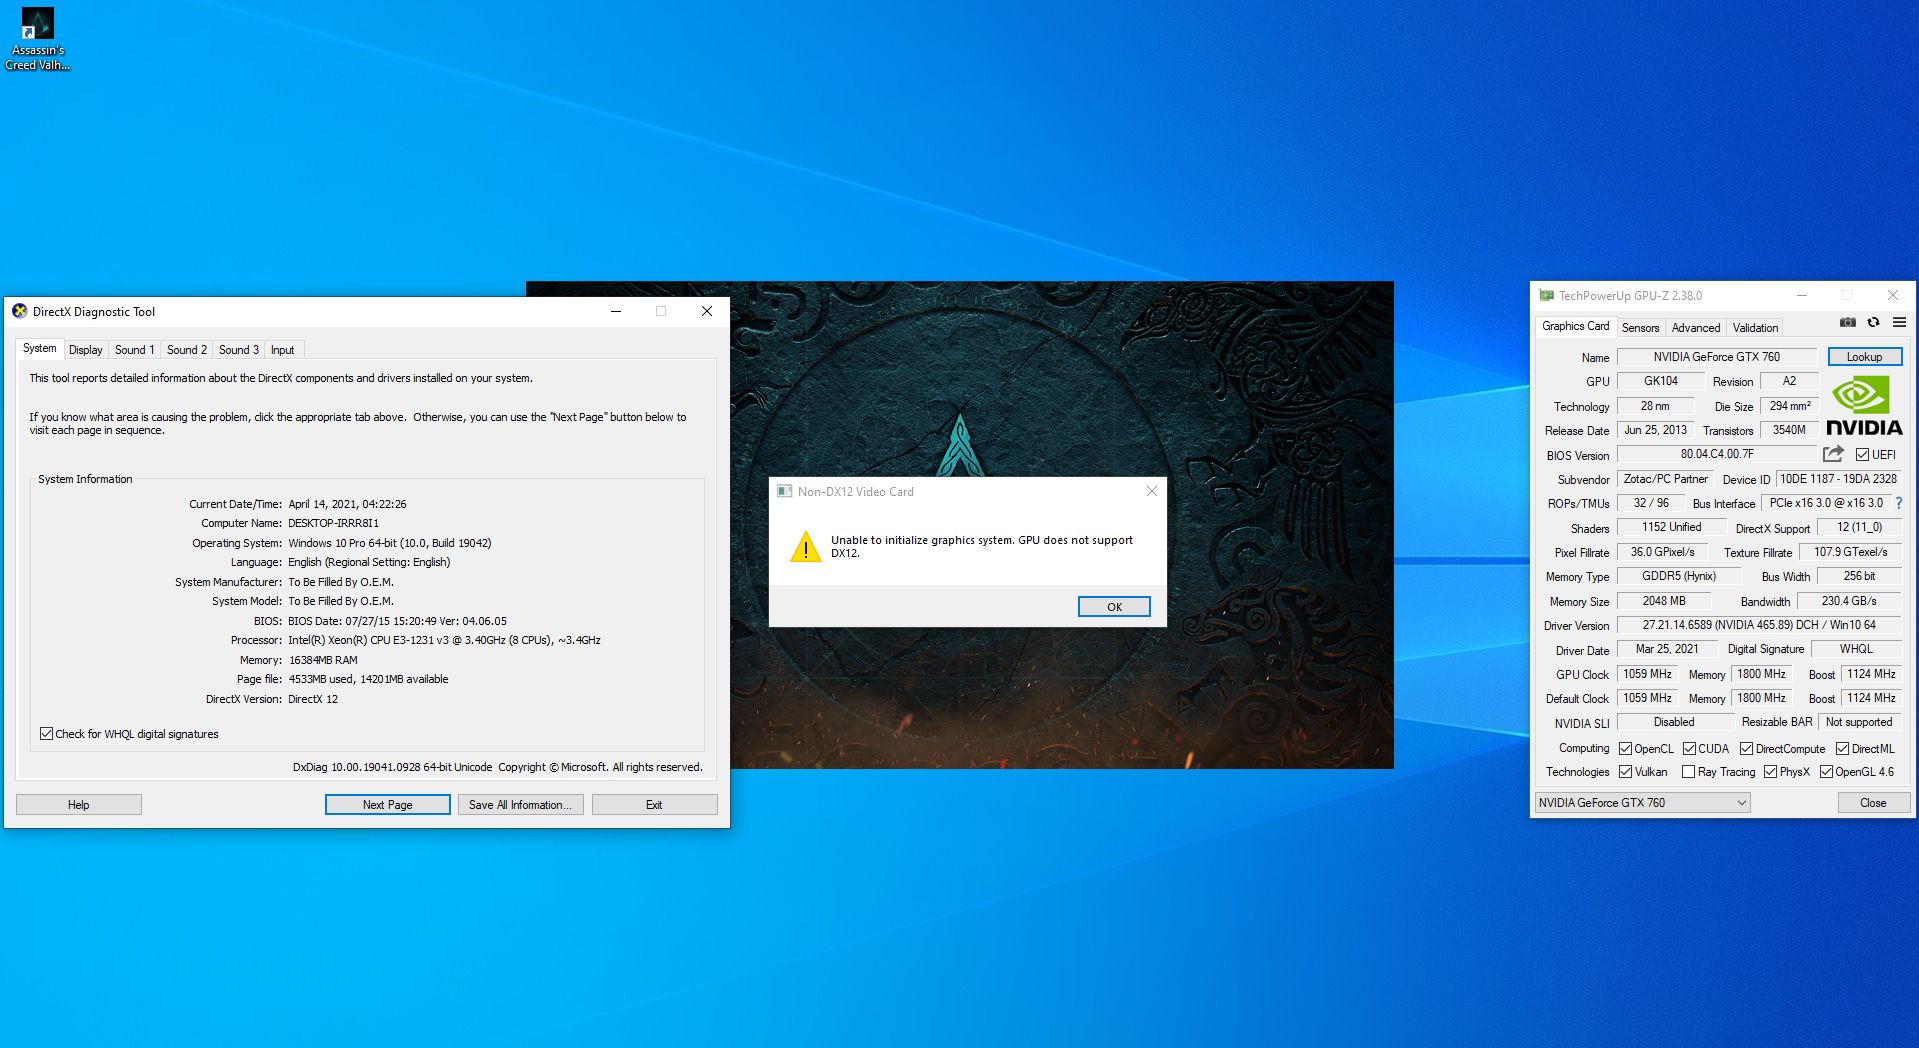Switch to Display tab in DxDiag
The width and height of the screenshot is (1919, 1048).
86,350
